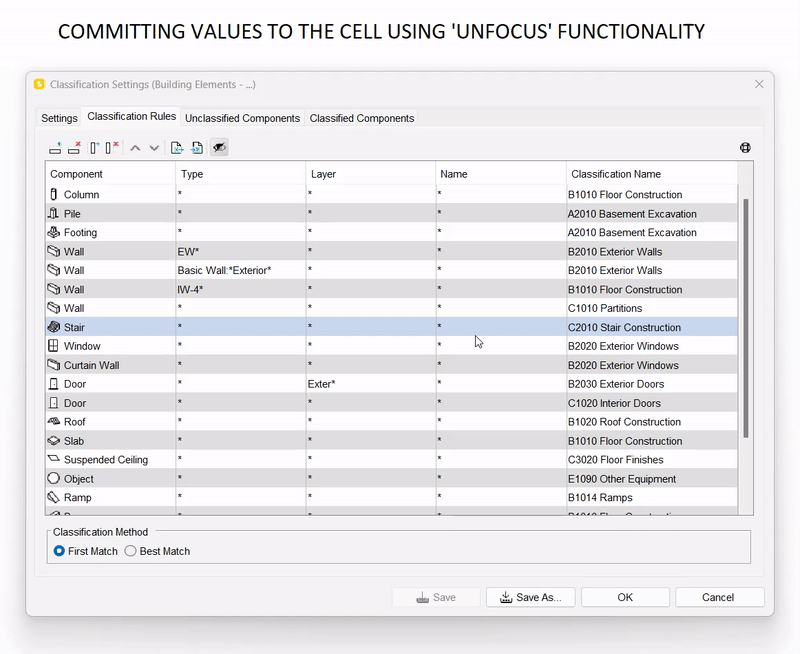Viewport: 800px width, 654px height.
Task: Add a new rule row
Action: pyautogui.click(x=55, y=148)
